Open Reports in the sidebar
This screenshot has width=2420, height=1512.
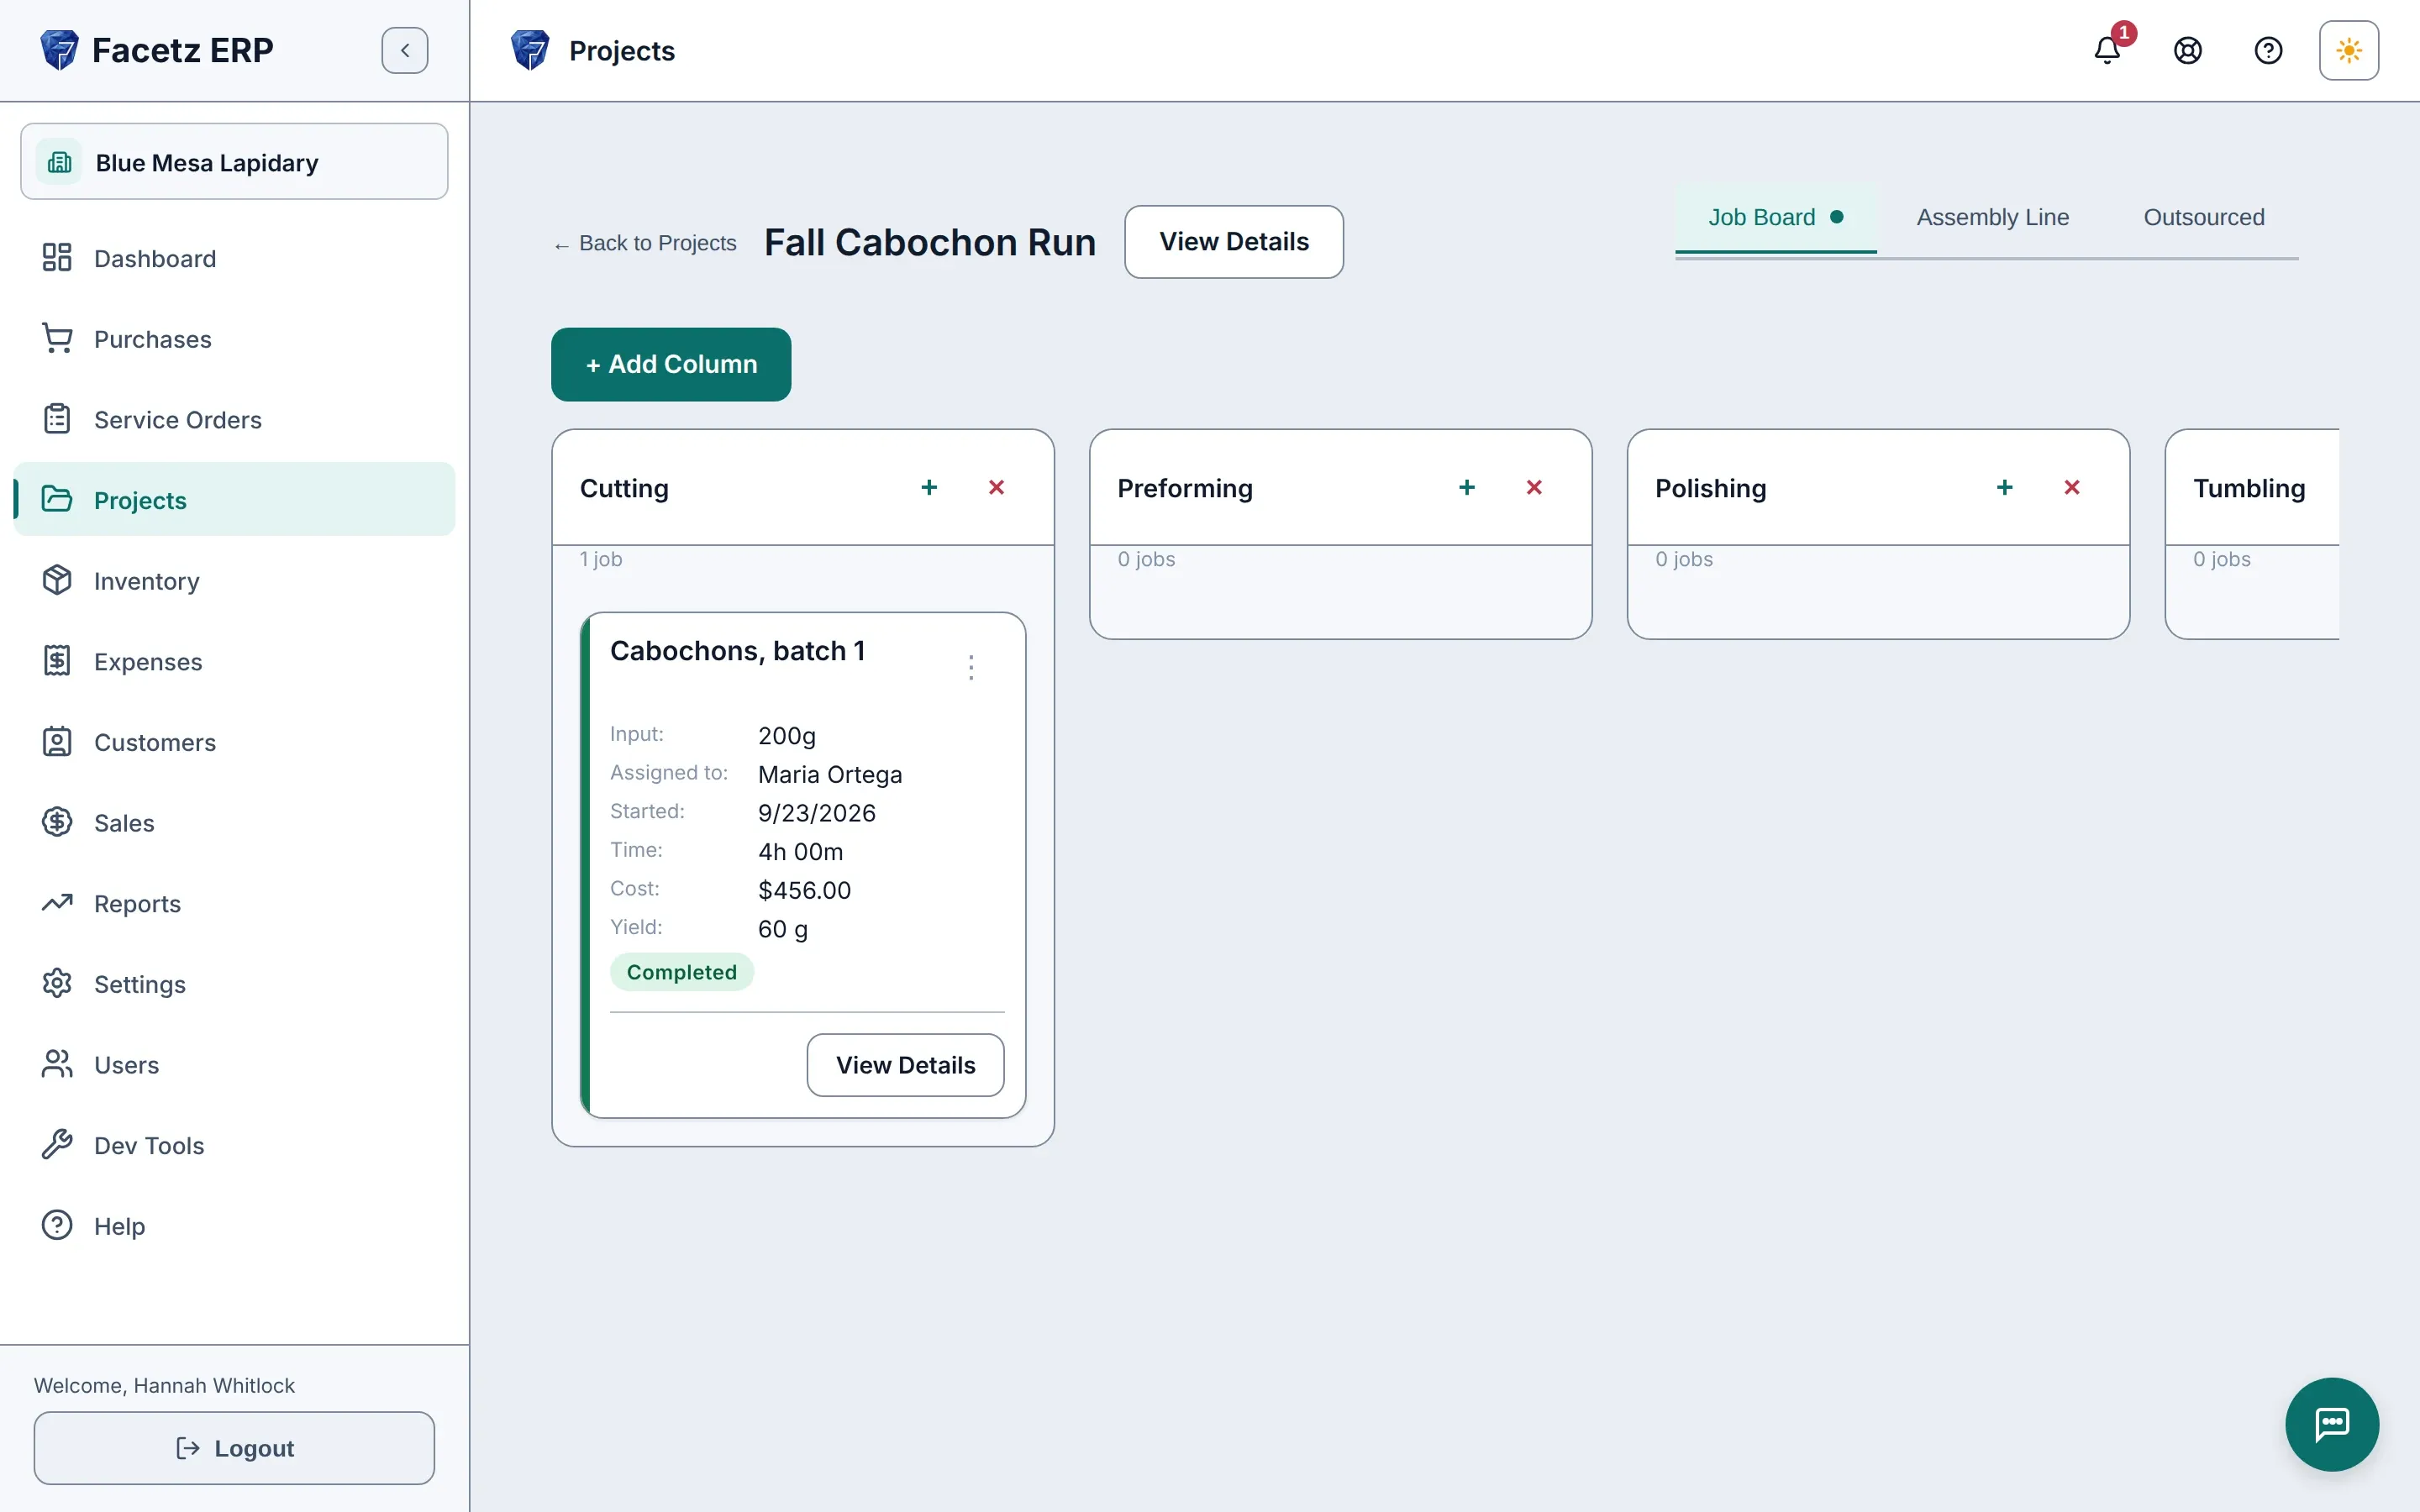234,904
